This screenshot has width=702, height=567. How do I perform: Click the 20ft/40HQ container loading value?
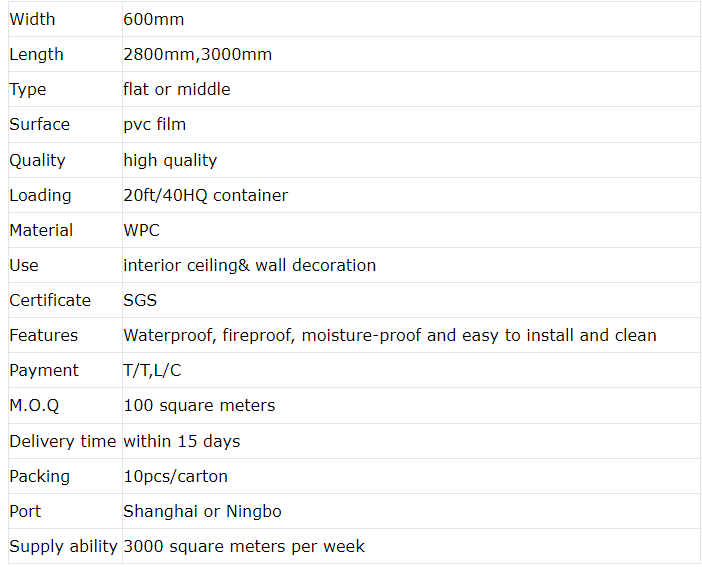tap(205, 195)
